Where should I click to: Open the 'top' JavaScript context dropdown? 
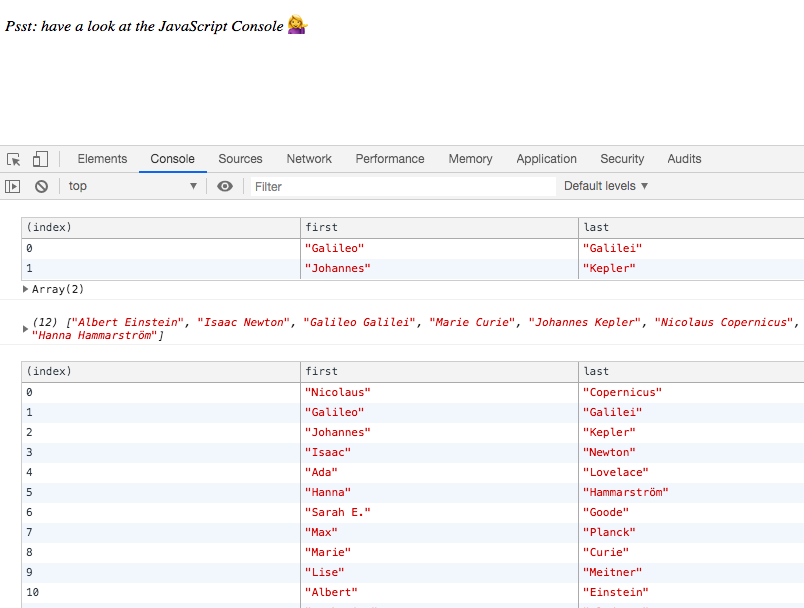tap(132, 186)
